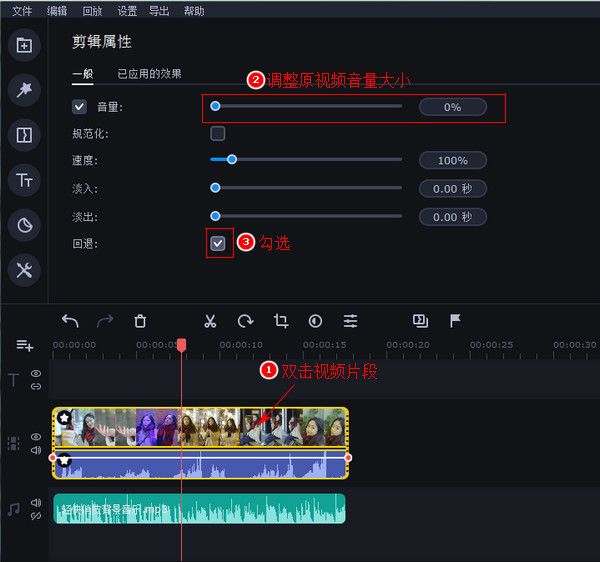Mute the video track speaker
Viewport: 600px width, 562px height.
[x=36, y=450]
